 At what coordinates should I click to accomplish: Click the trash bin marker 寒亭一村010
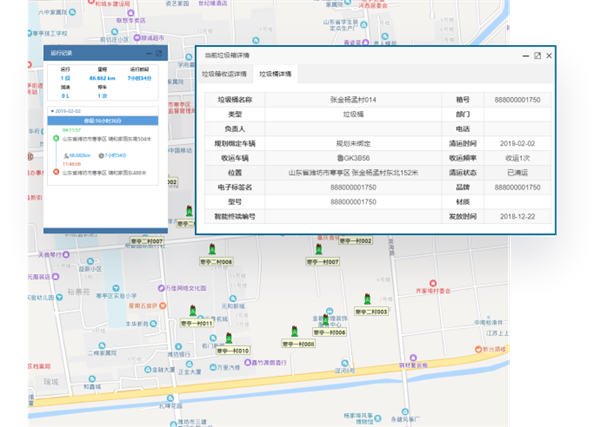pyautogui.click(x=231, y=339)
